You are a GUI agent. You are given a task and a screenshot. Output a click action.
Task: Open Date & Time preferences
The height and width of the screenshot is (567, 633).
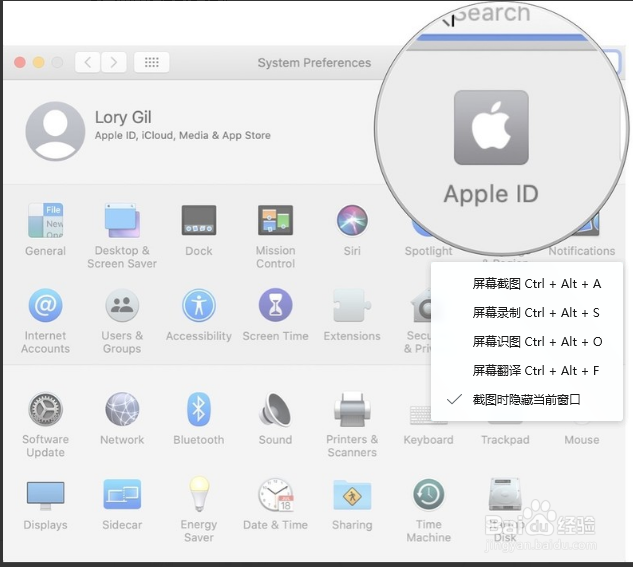(275, 494)
